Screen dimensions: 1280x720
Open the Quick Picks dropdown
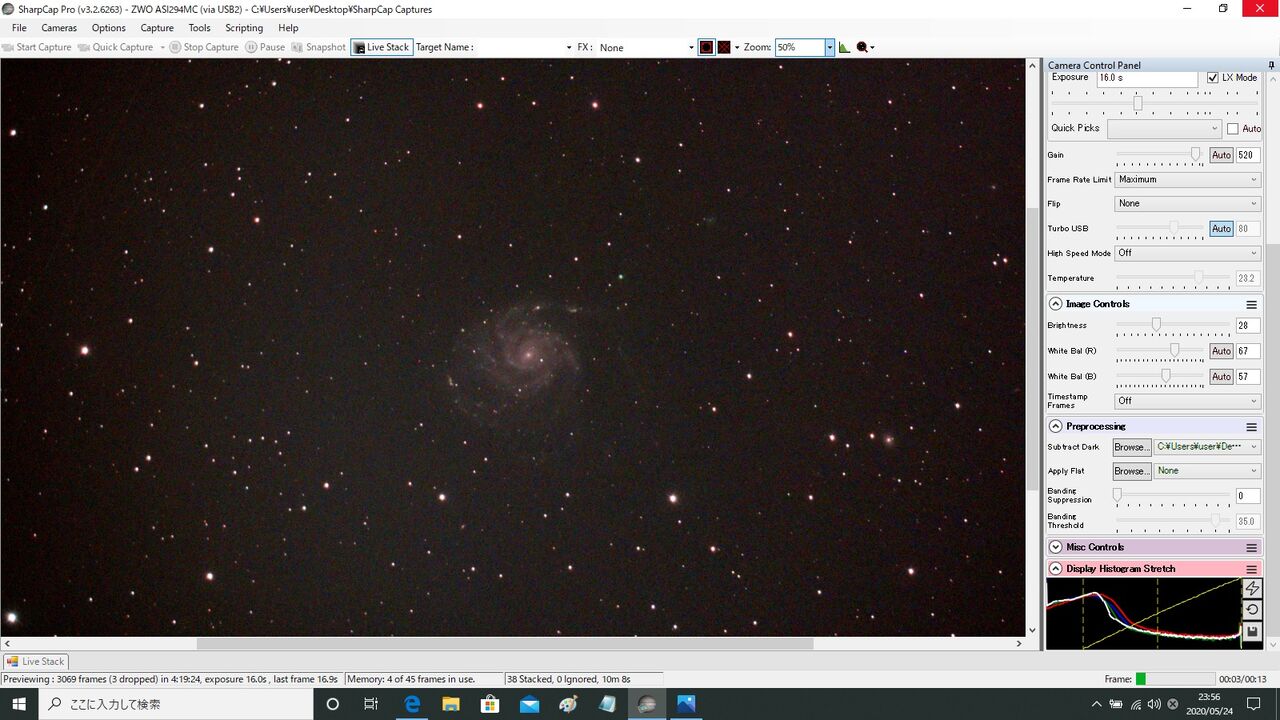[1164, 128]
